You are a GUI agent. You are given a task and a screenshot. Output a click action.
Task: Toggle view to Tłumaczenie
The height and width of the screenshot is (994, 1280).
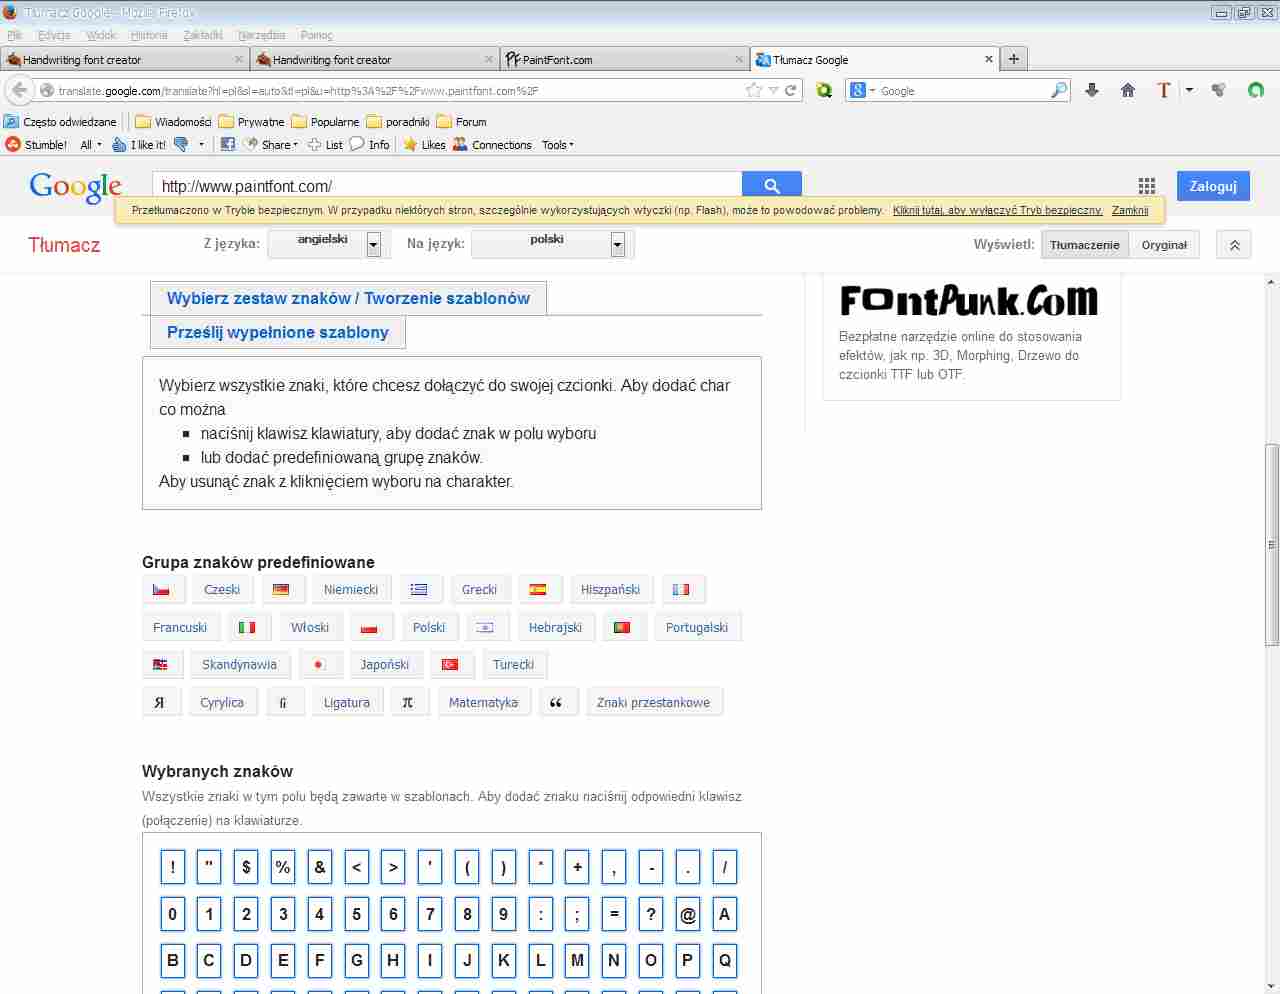(x=1084, y=245)
